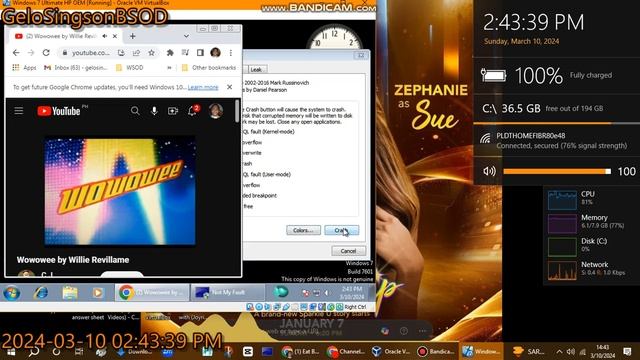Switch to Bandicam on host taskbar
640x360 pixels.
click(435, 351)
